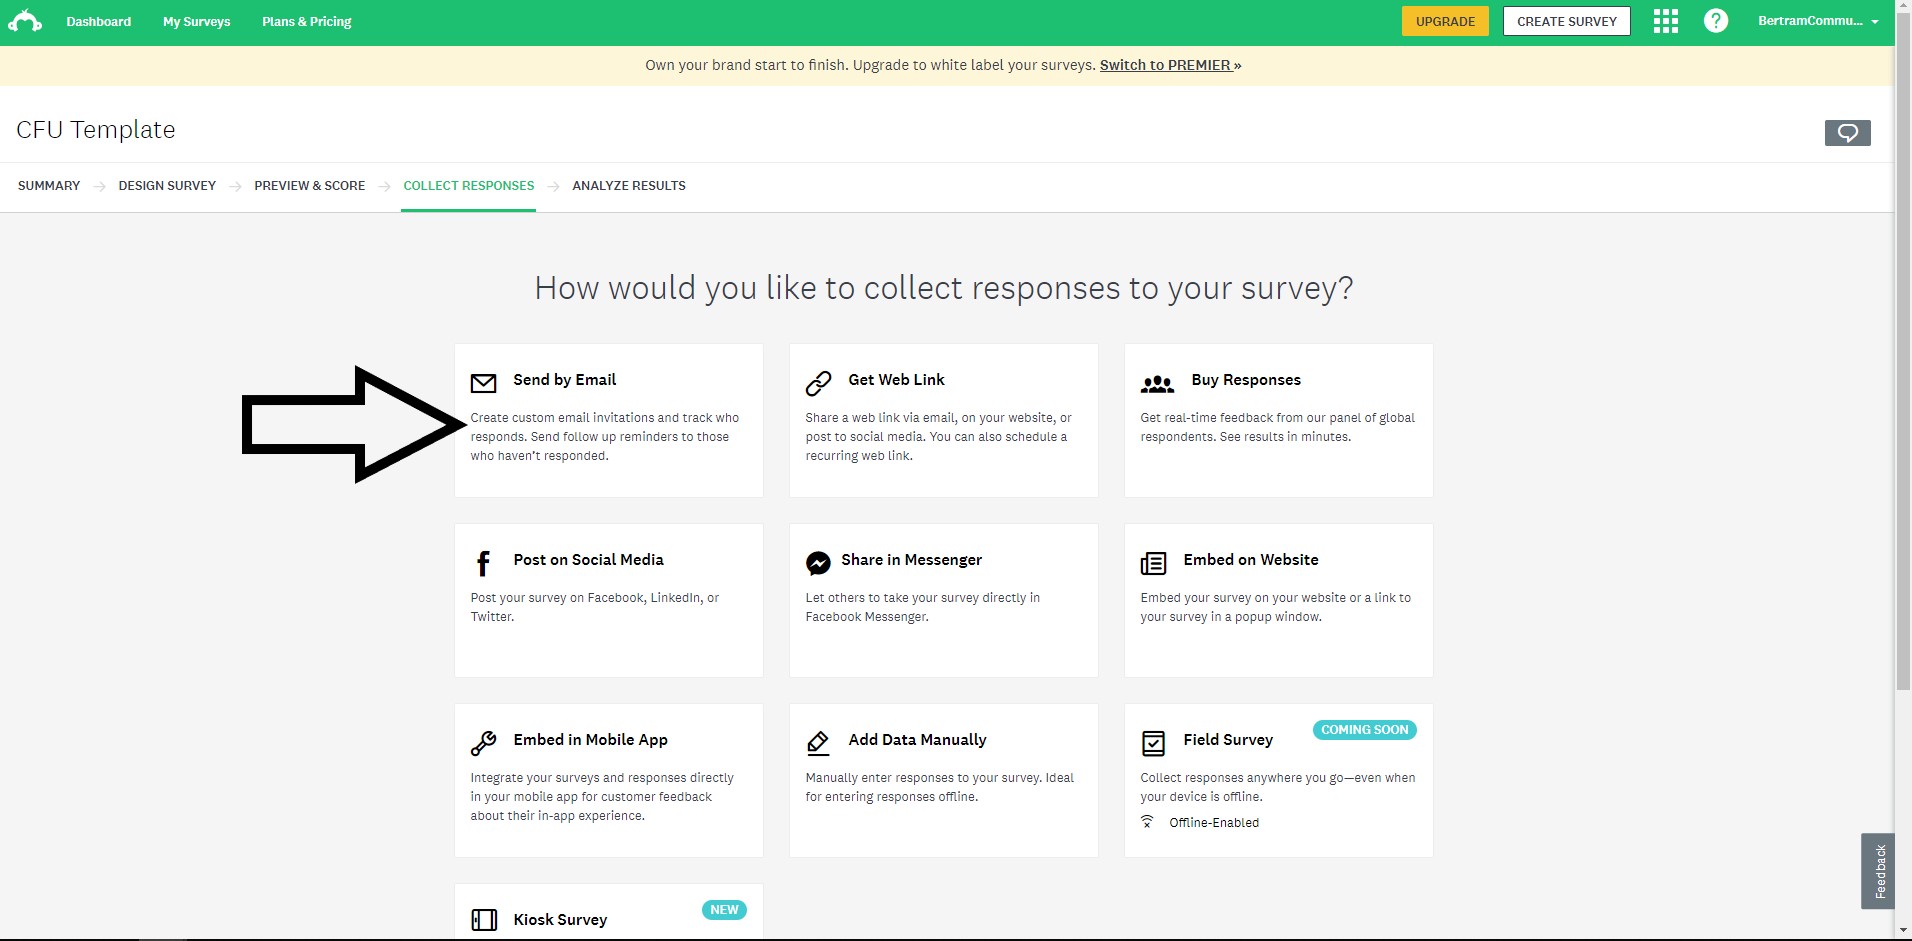
Task: Open the apps grid icon
Action: pyautogui.click(x=1665, y=21)
